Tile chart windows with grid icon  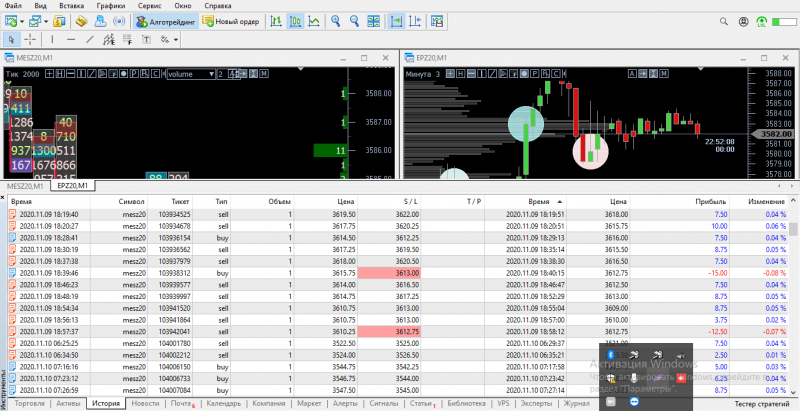click(374, 21)
